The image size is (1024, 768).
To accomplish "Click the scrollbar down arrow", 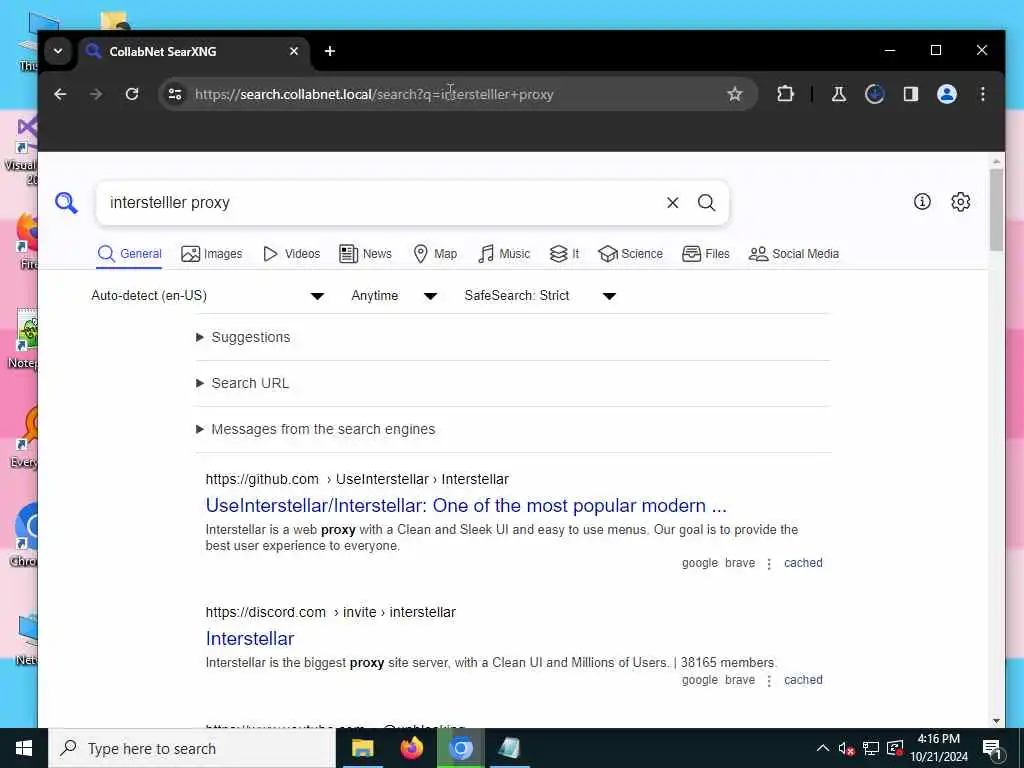I will 996,720.
